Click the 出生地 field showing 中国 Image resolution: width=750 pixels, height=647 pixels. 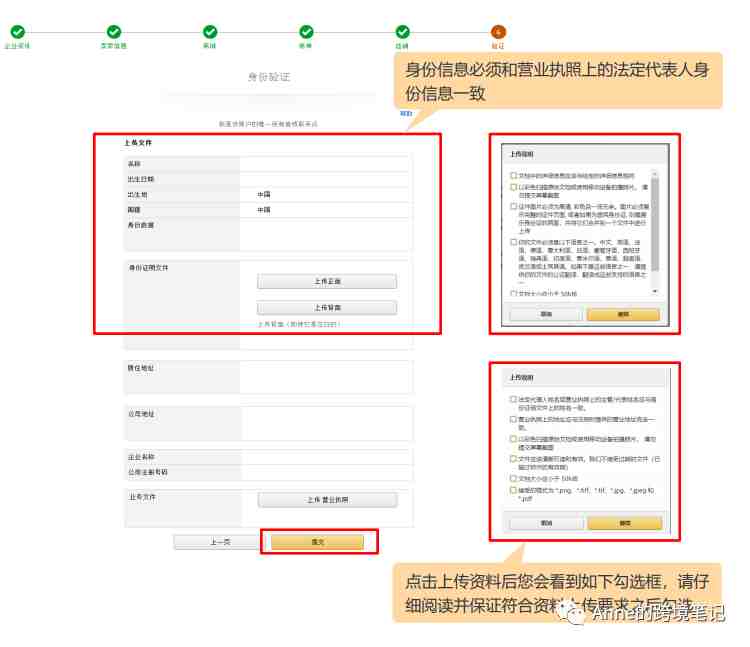(x=326, y=195)
